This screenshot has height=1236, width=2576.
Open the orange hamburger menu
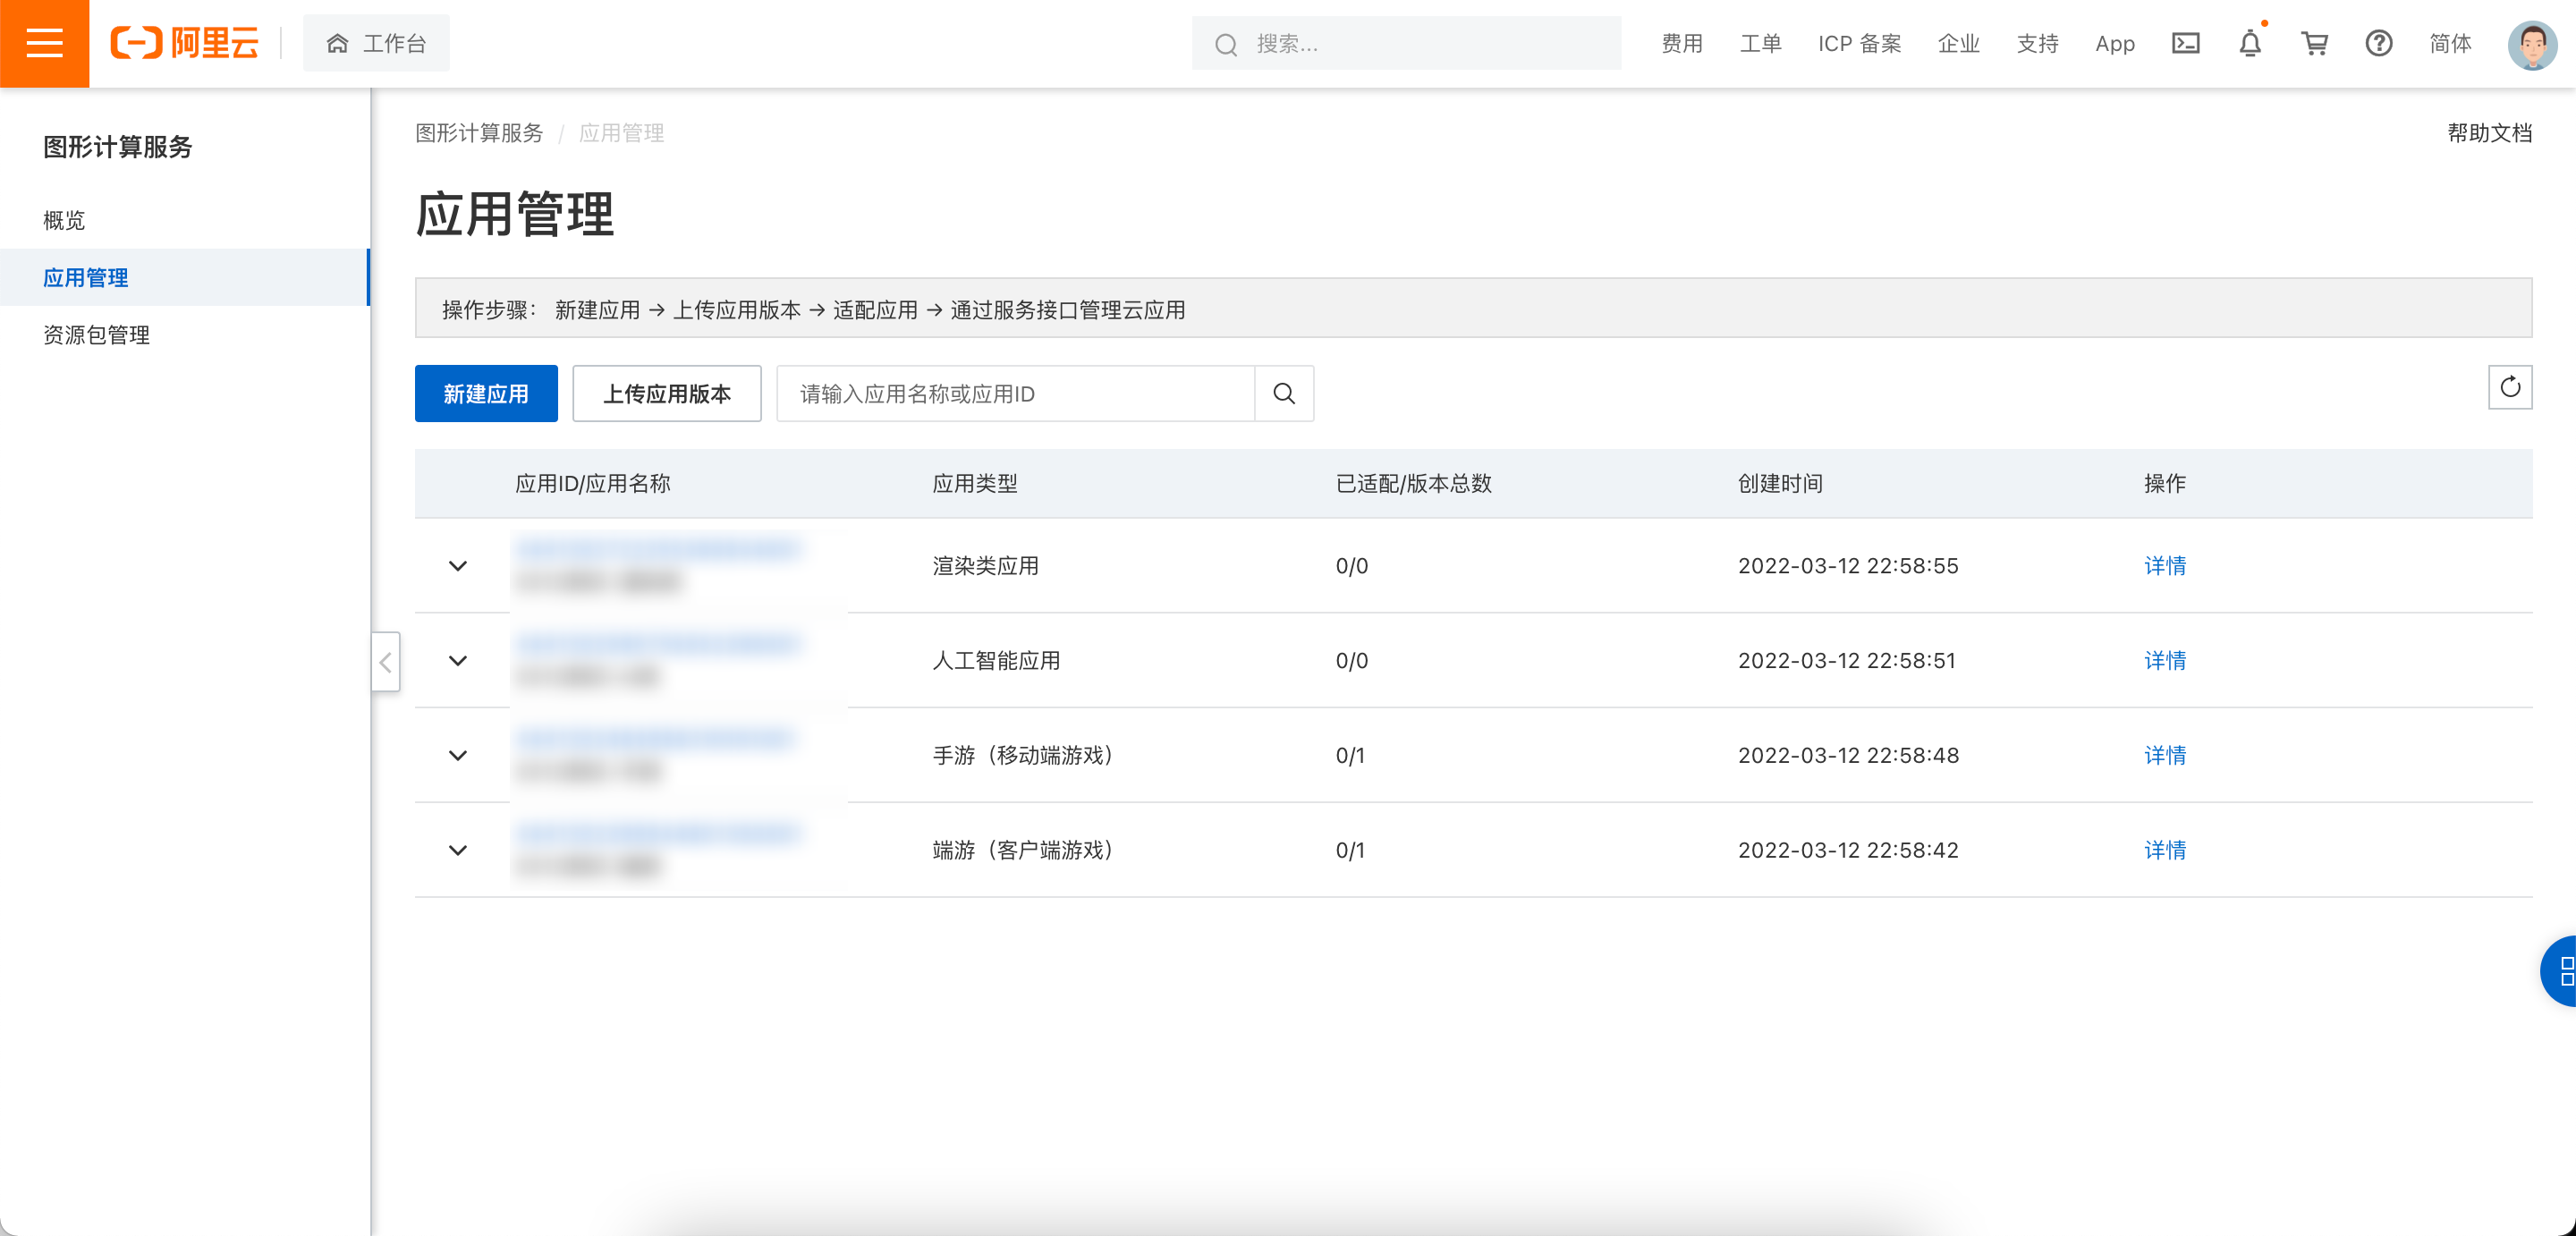pos(44,43)
